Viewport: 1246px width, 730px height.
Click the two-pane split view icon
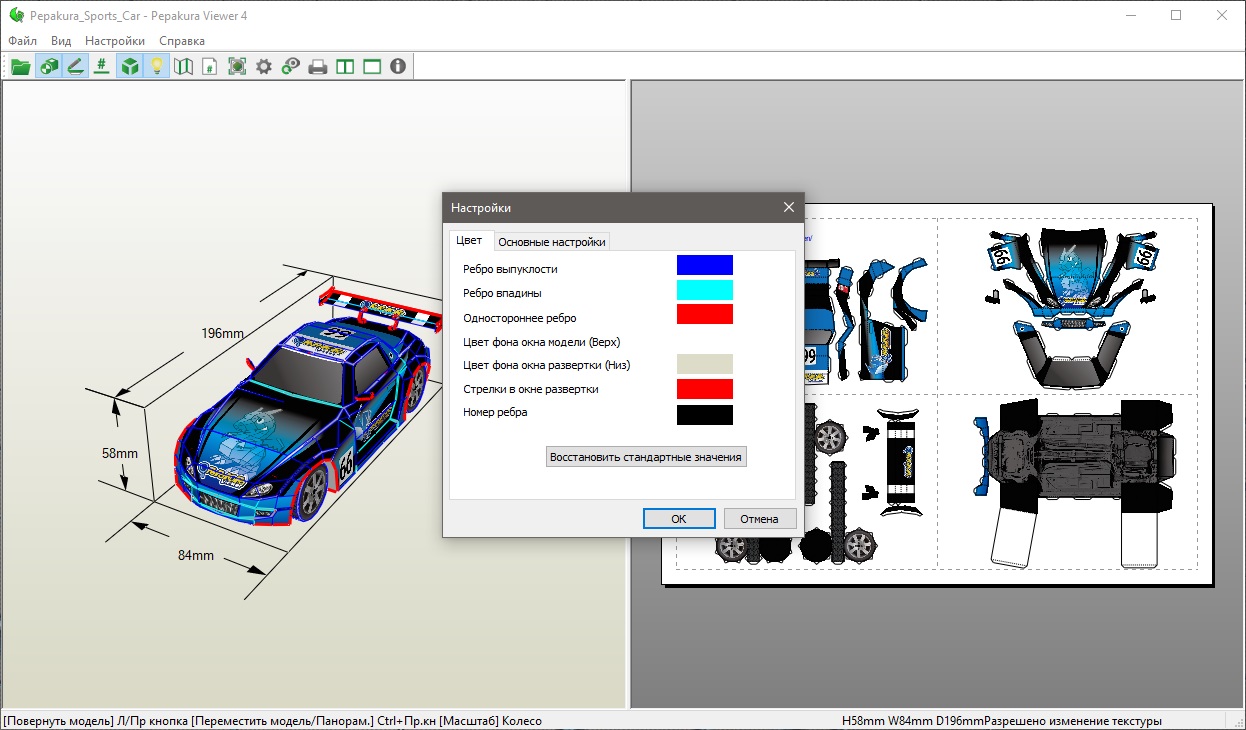coord(345,67)
